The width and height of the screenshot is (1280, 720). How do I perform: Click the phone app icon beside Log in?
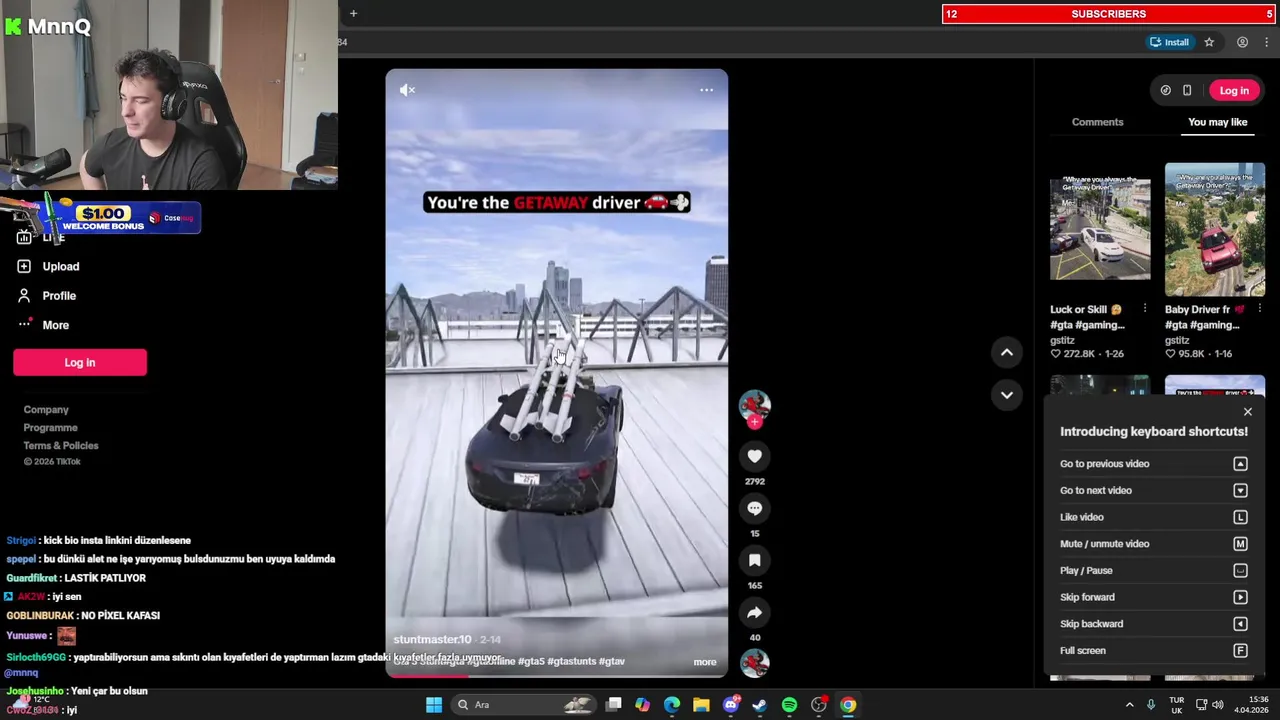[1187, 90]
